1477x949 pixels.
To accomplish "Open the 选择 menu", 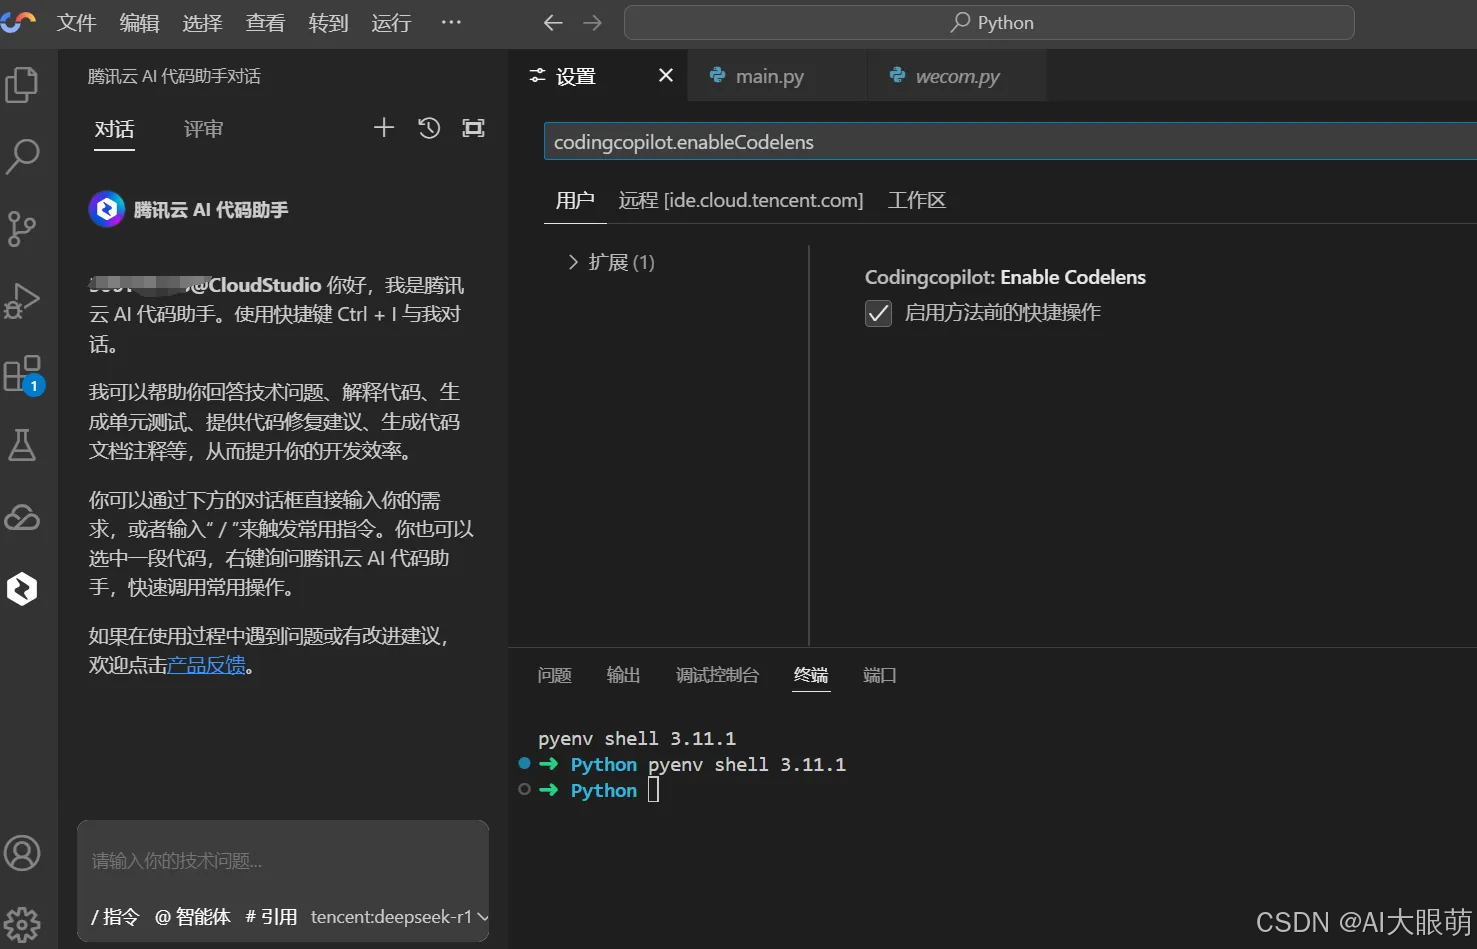I will (202, 23).
